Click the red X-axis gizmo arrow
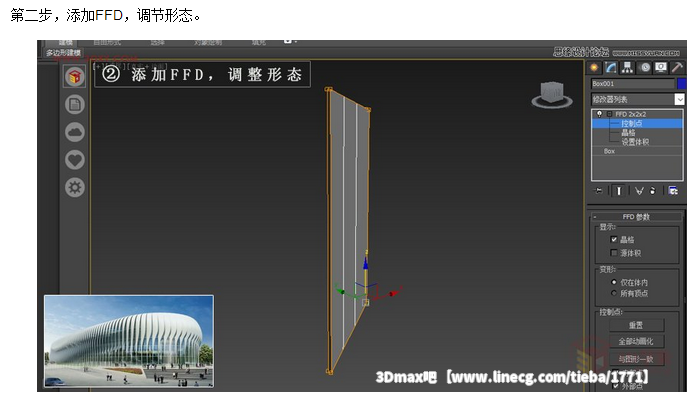The height and width of the screenshot is (396, 688). click(x=394, y=292)
